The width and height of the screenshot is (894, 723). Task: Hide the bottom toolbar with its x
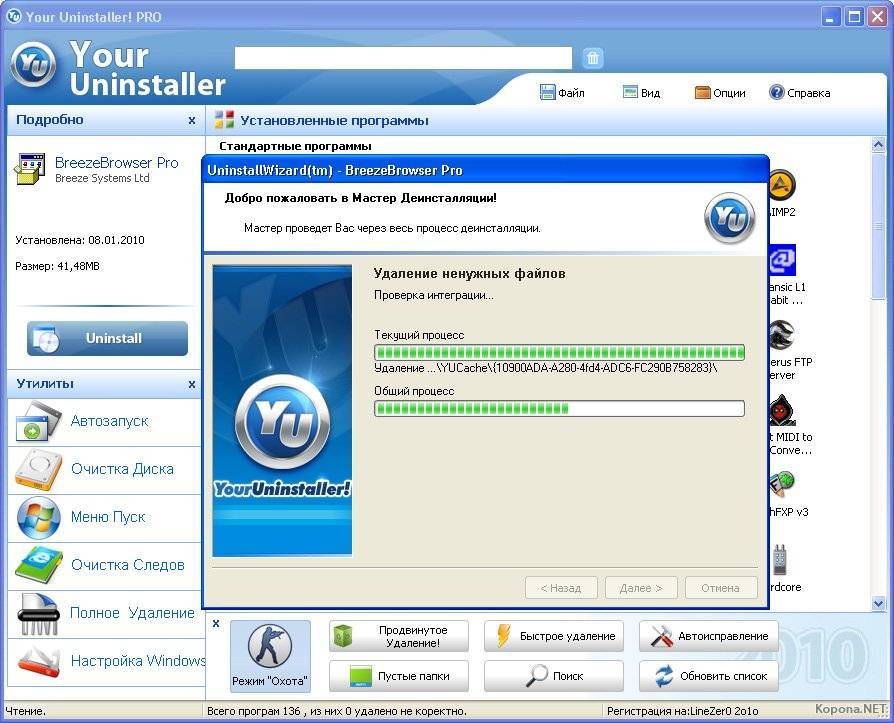216,623
